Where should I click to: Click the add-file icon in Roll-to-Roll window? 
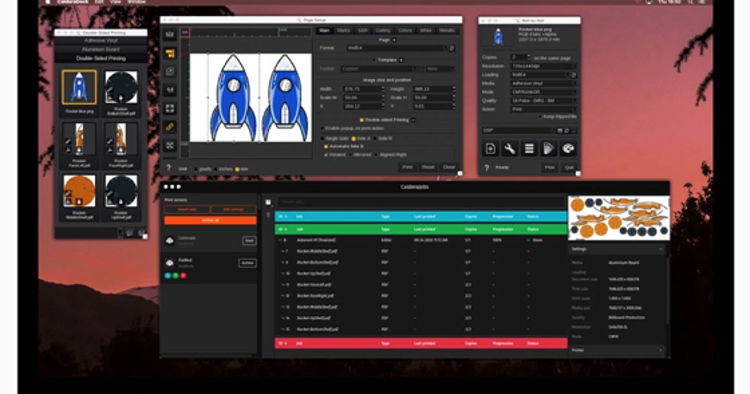pos(490,149)
